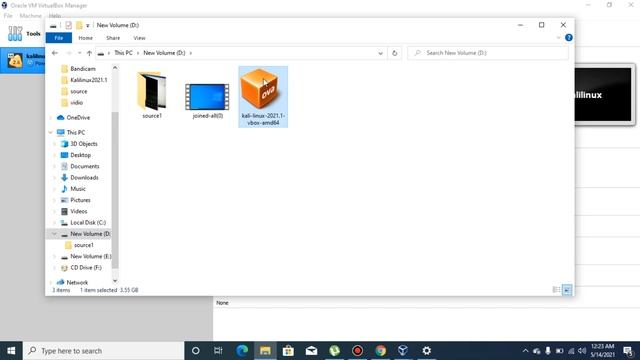Select OneDrive in navigation pane
Viewport: 640px width, 360px height.
pos(78,118)
